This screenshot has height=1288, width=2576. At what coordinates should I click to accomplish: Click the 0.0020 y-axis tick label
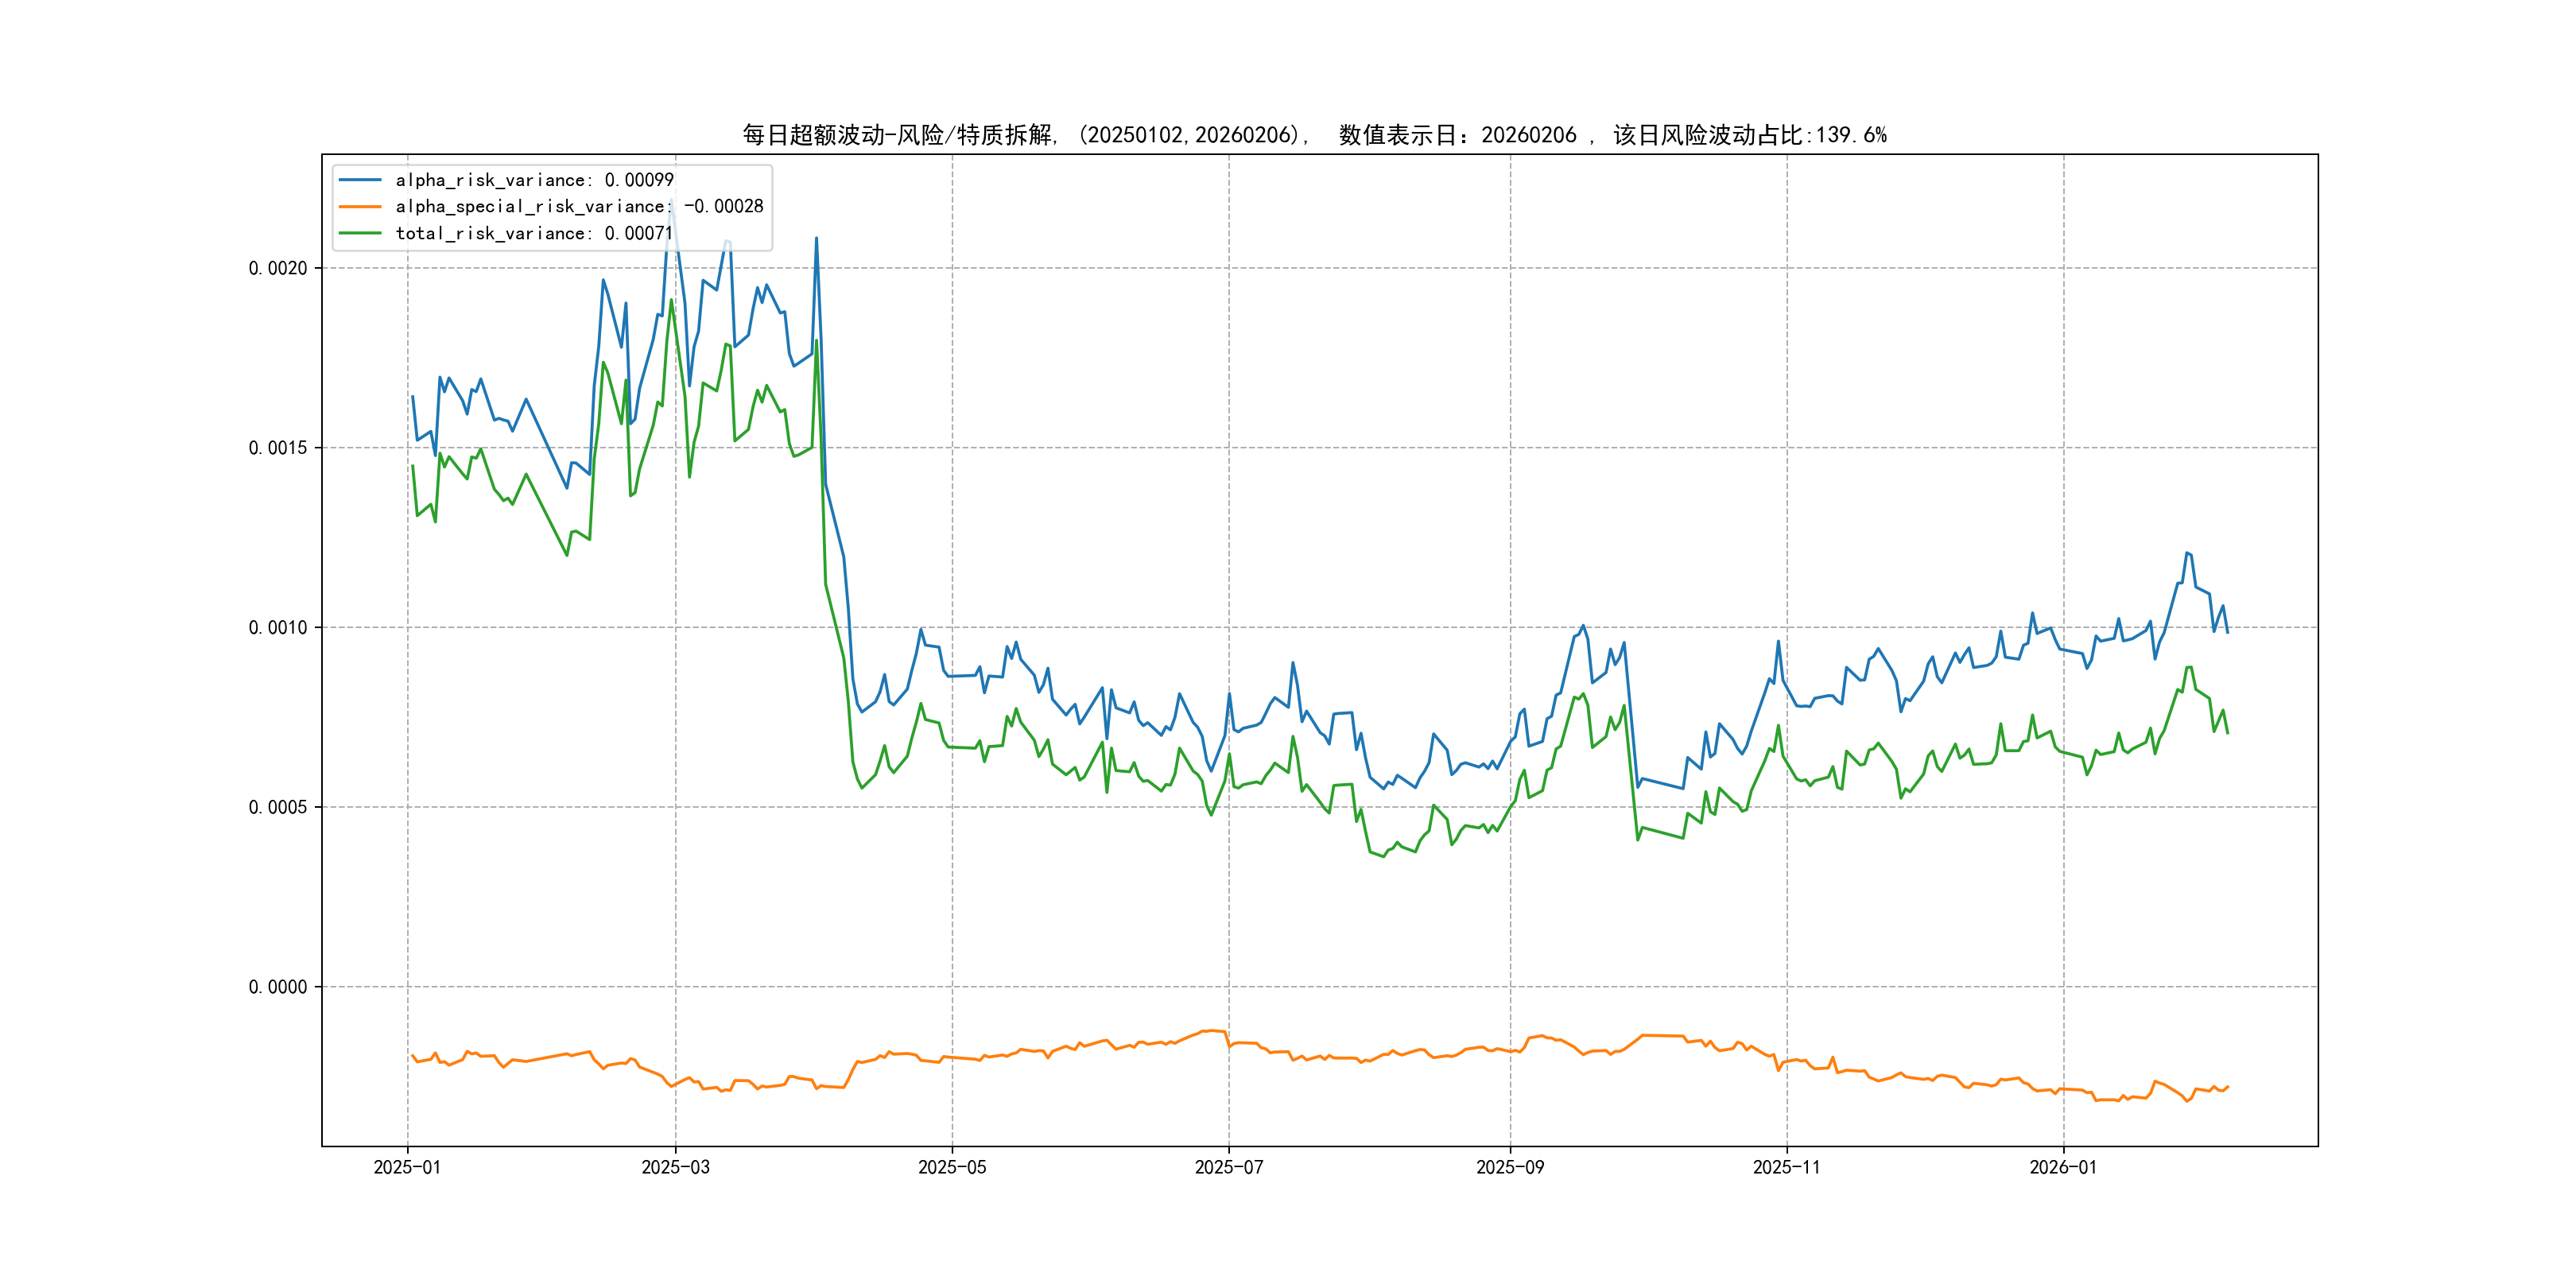click(278, 268)
